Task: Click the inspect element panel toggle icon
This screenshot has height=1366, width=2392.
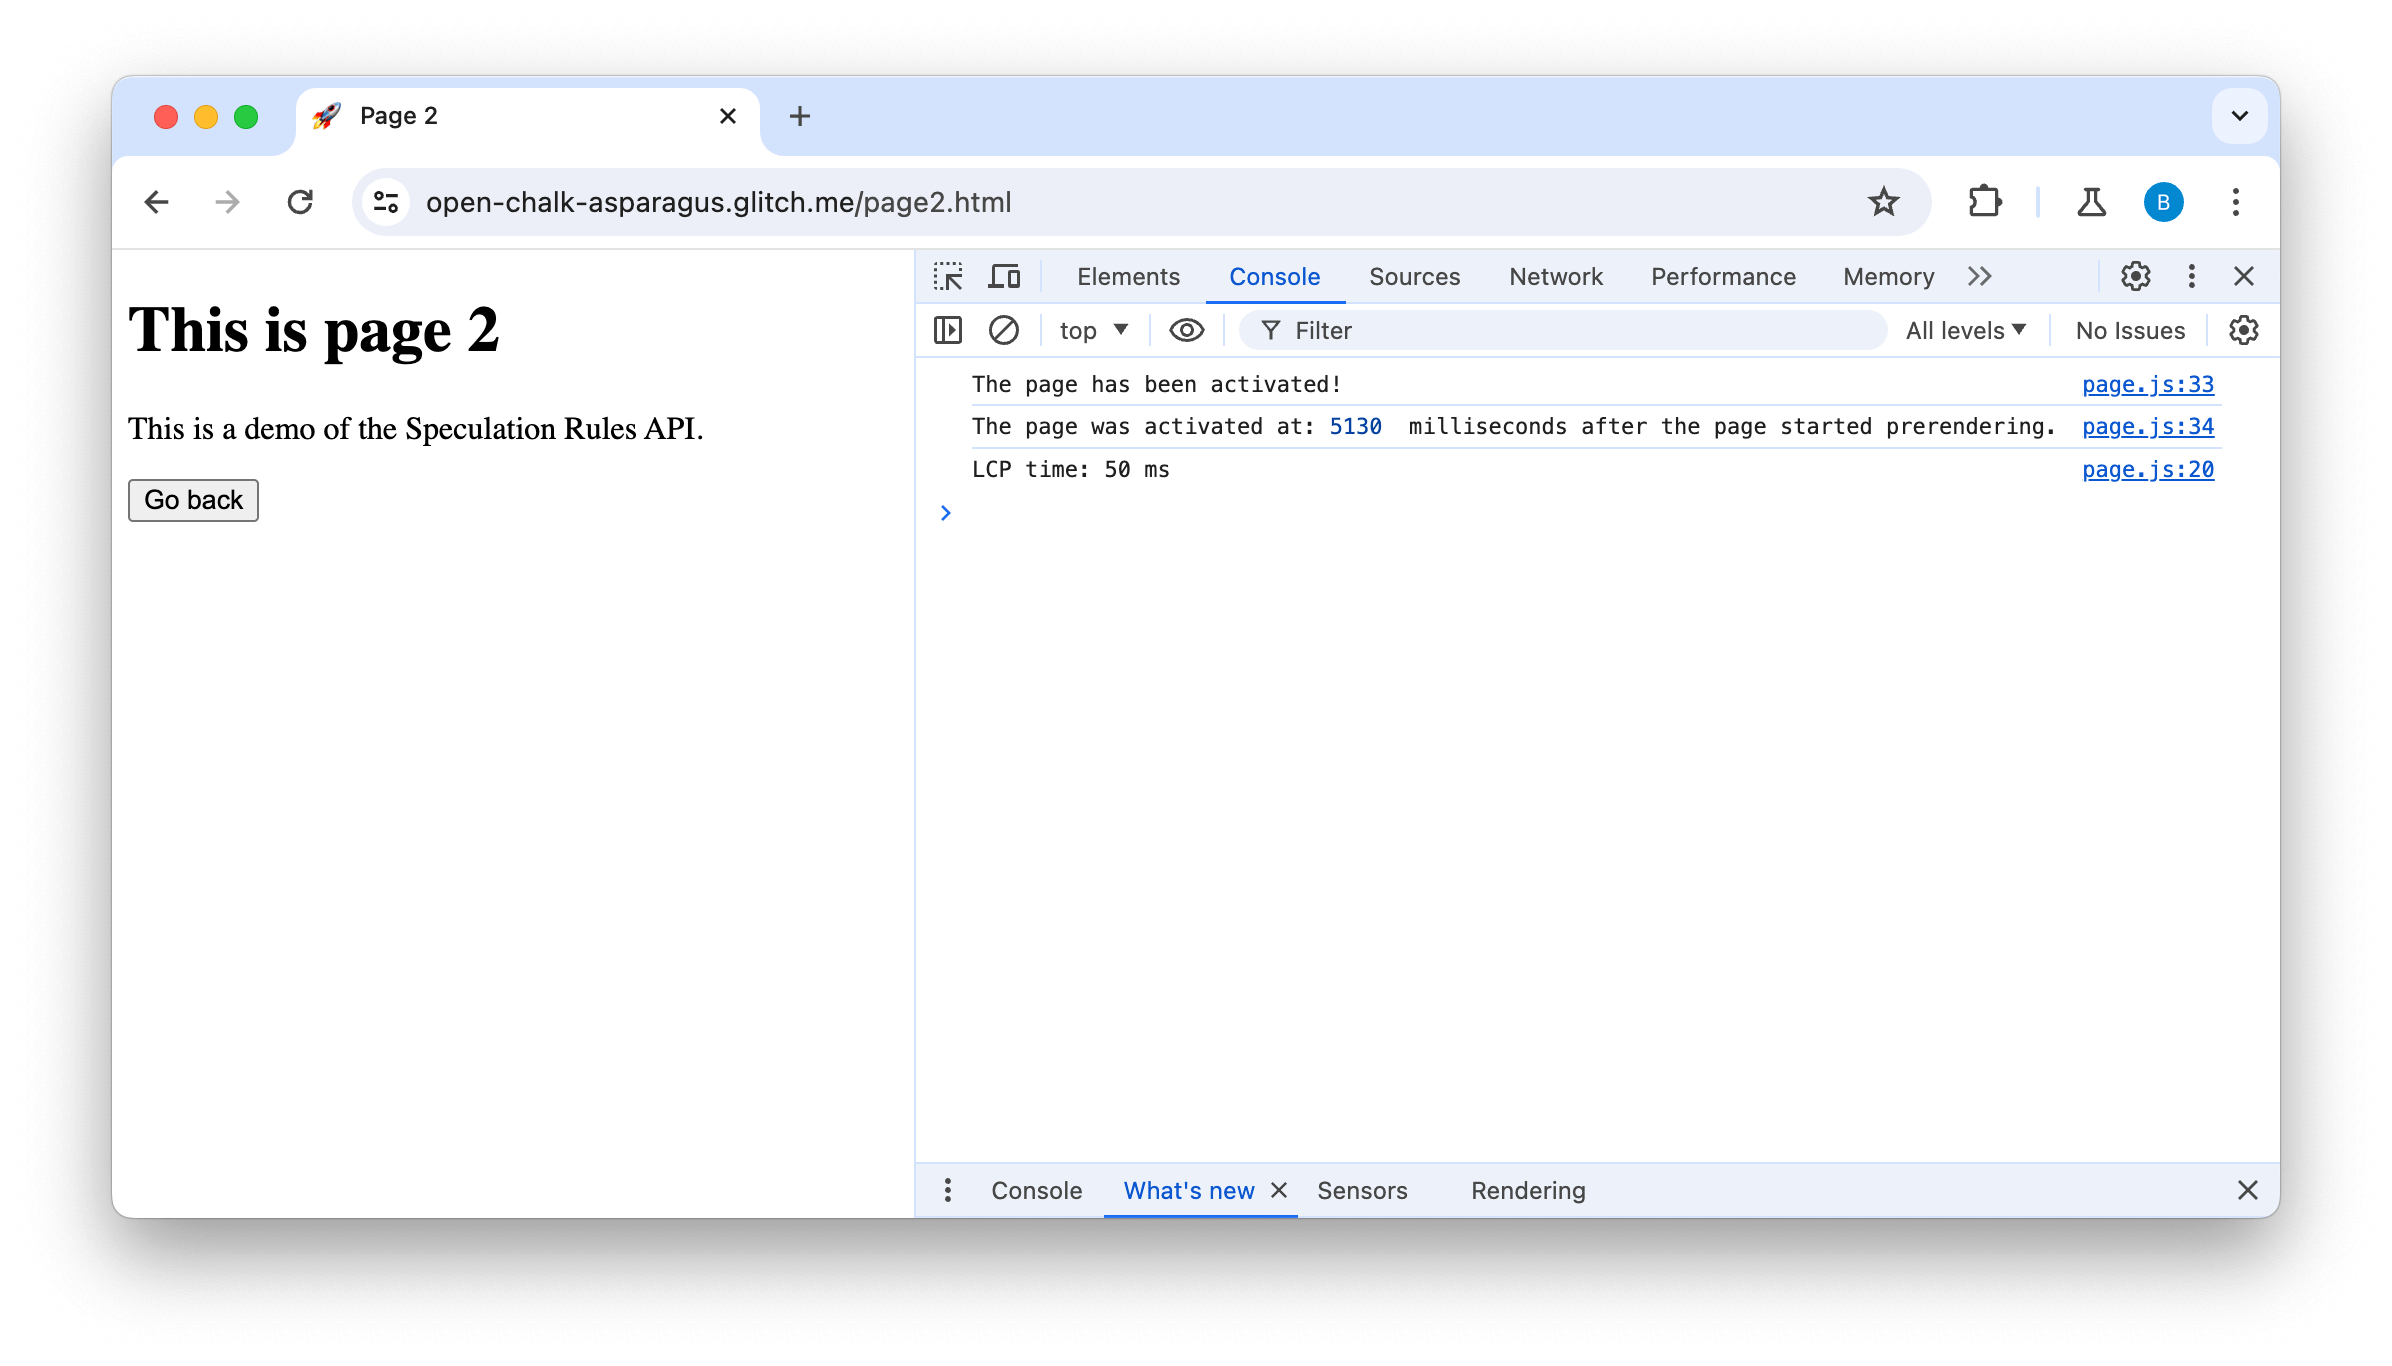Action: click(950, 275)
